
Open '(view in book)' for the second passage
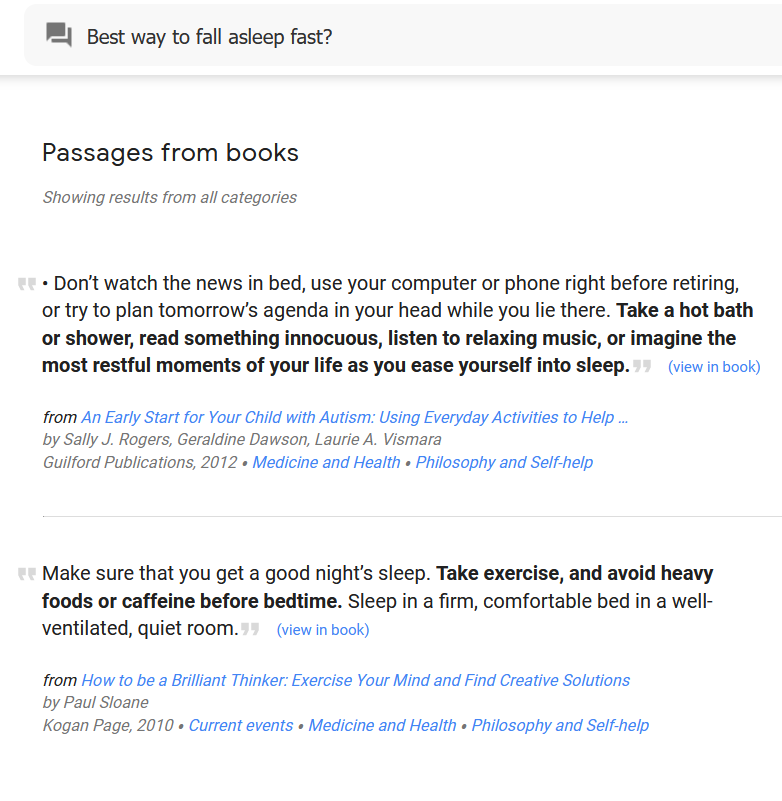(322, 629)
